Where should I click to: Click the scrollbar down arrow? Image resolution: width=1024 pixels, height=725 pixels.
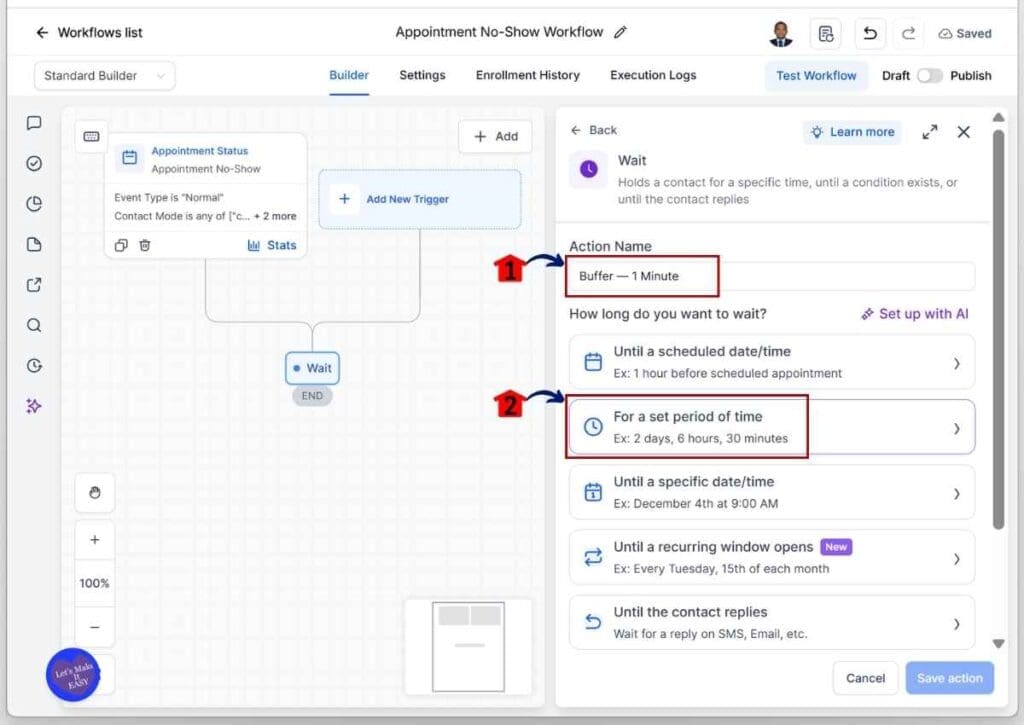(x=998, y=643)
